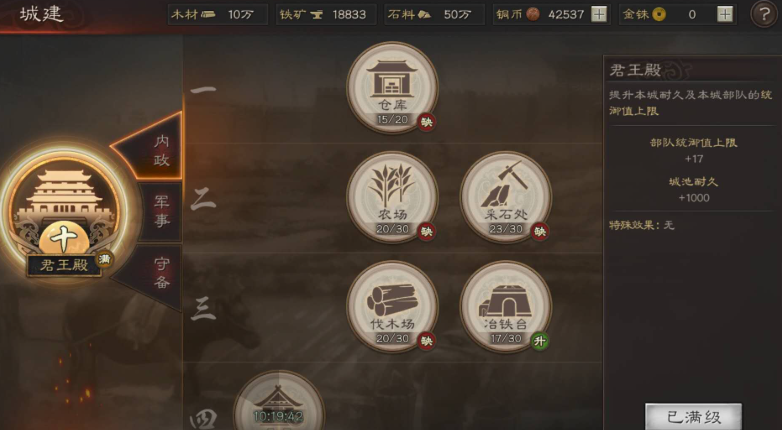Open the 伐木场 lumber yard icon

click(x=392, y=307)
